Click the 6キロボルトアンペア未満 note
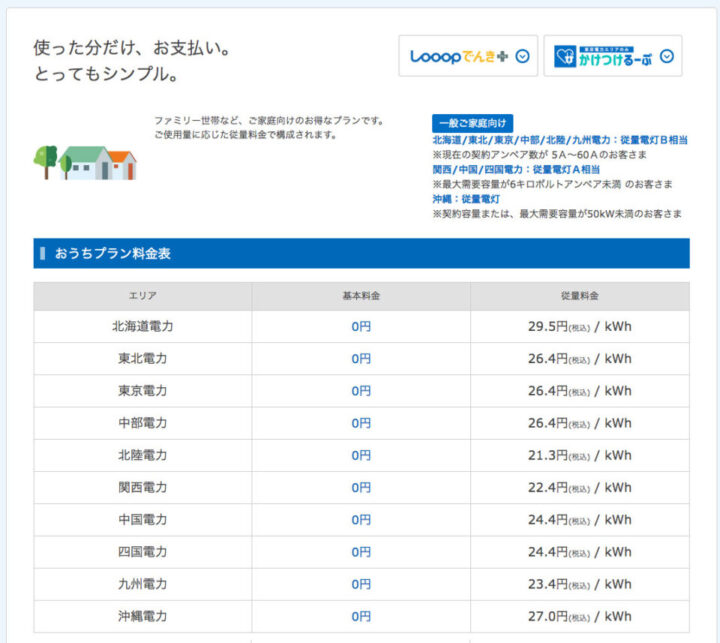 pos(552,184)
